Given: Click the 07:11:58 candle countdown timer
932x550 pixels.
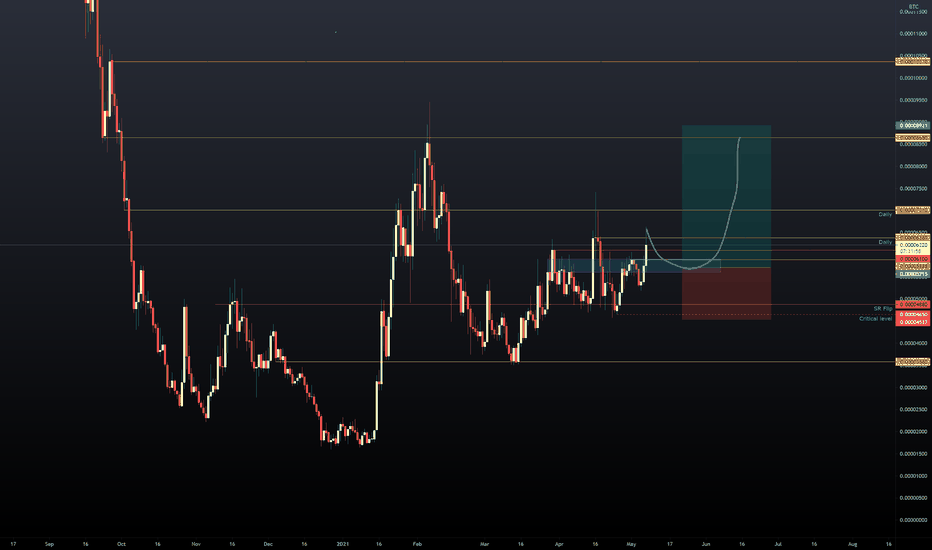Looking at the screenshot, I should [x=912, y=251].
